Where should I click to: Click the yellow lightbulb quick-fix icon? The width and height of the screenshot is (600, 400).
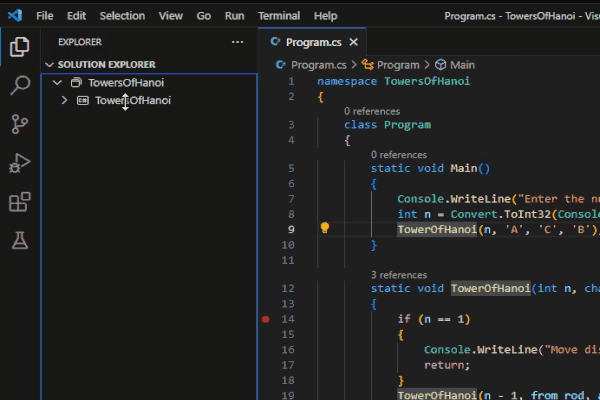(x=324, y=228)
